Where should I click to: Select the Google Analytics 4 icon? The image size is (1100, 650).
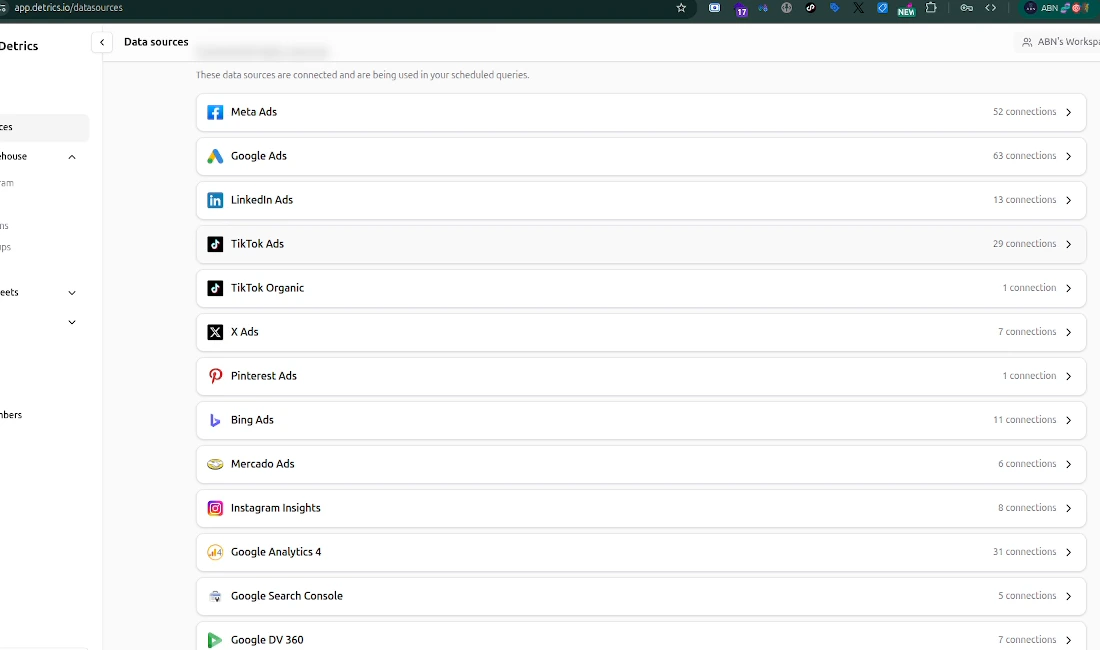pyautogui.click(x=215, y=552)
